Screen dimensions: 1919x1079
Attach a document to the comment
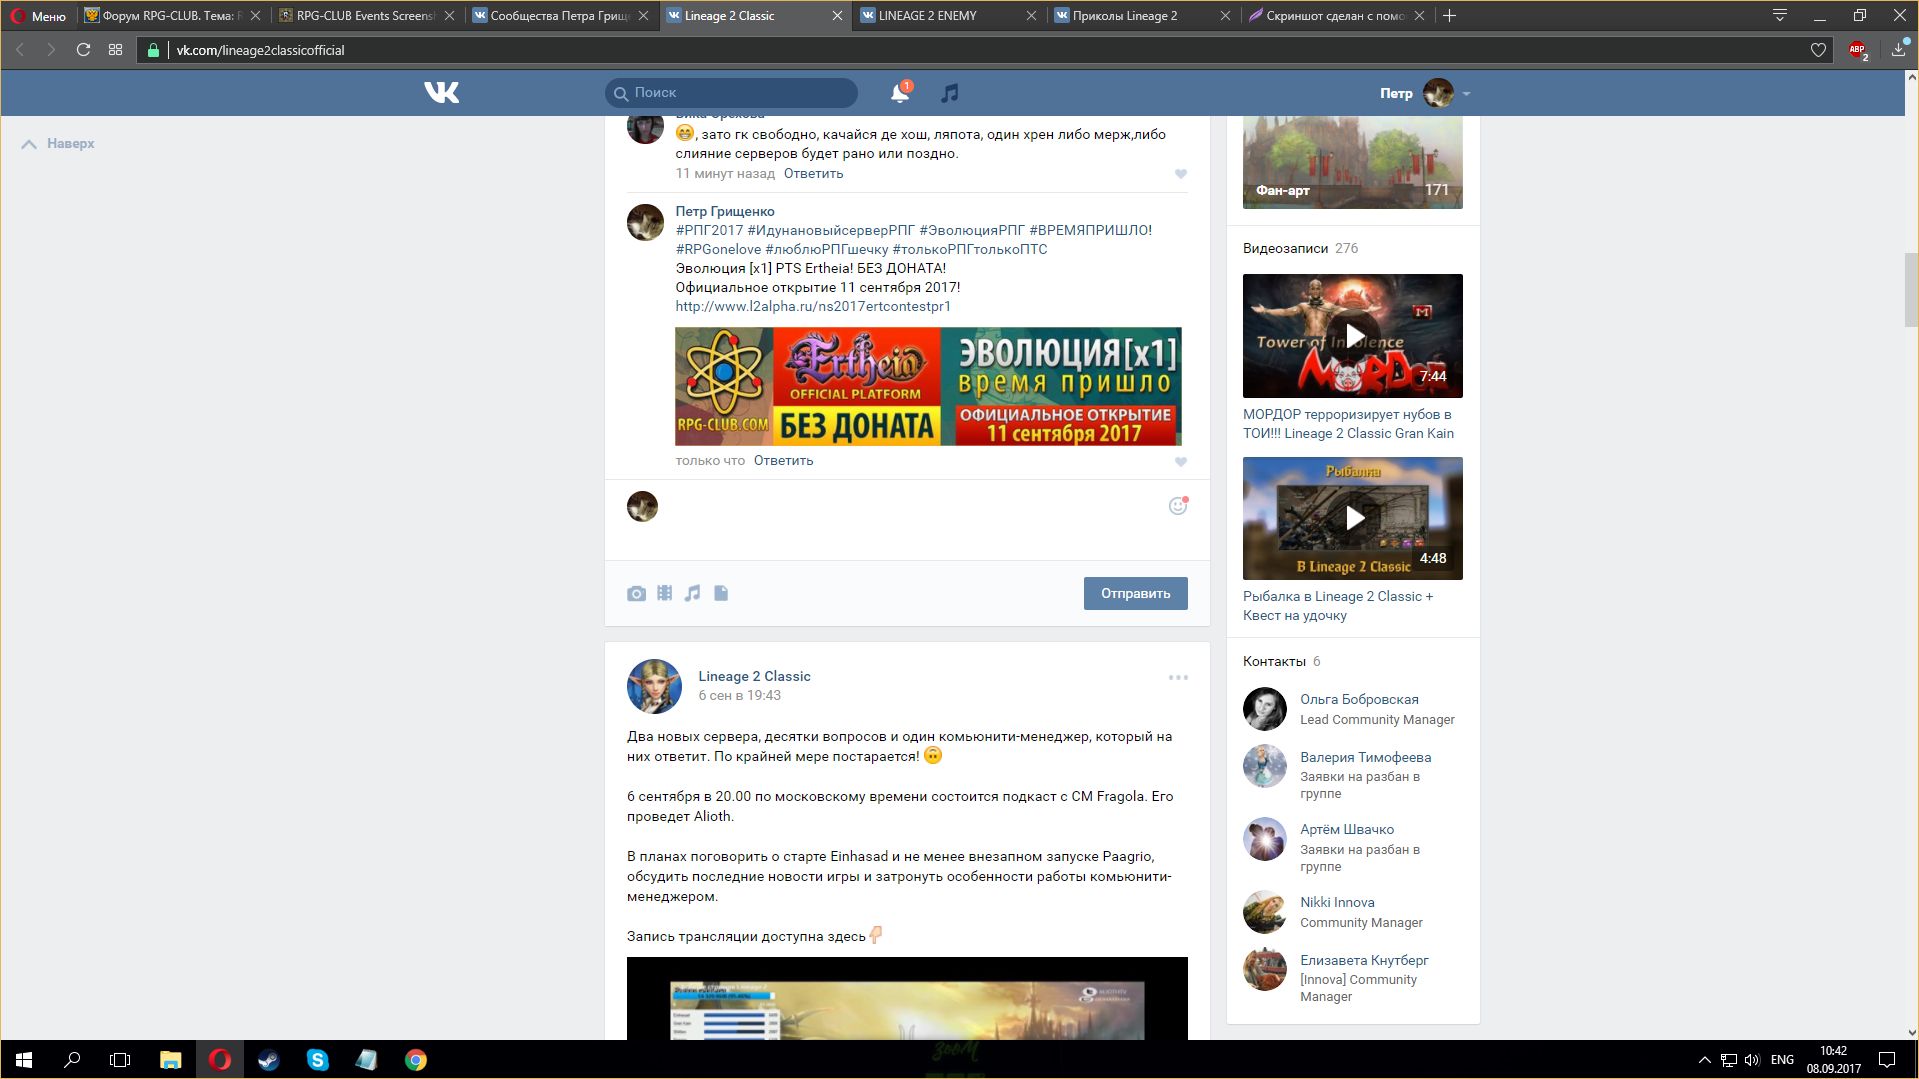[x=721, y=593]
